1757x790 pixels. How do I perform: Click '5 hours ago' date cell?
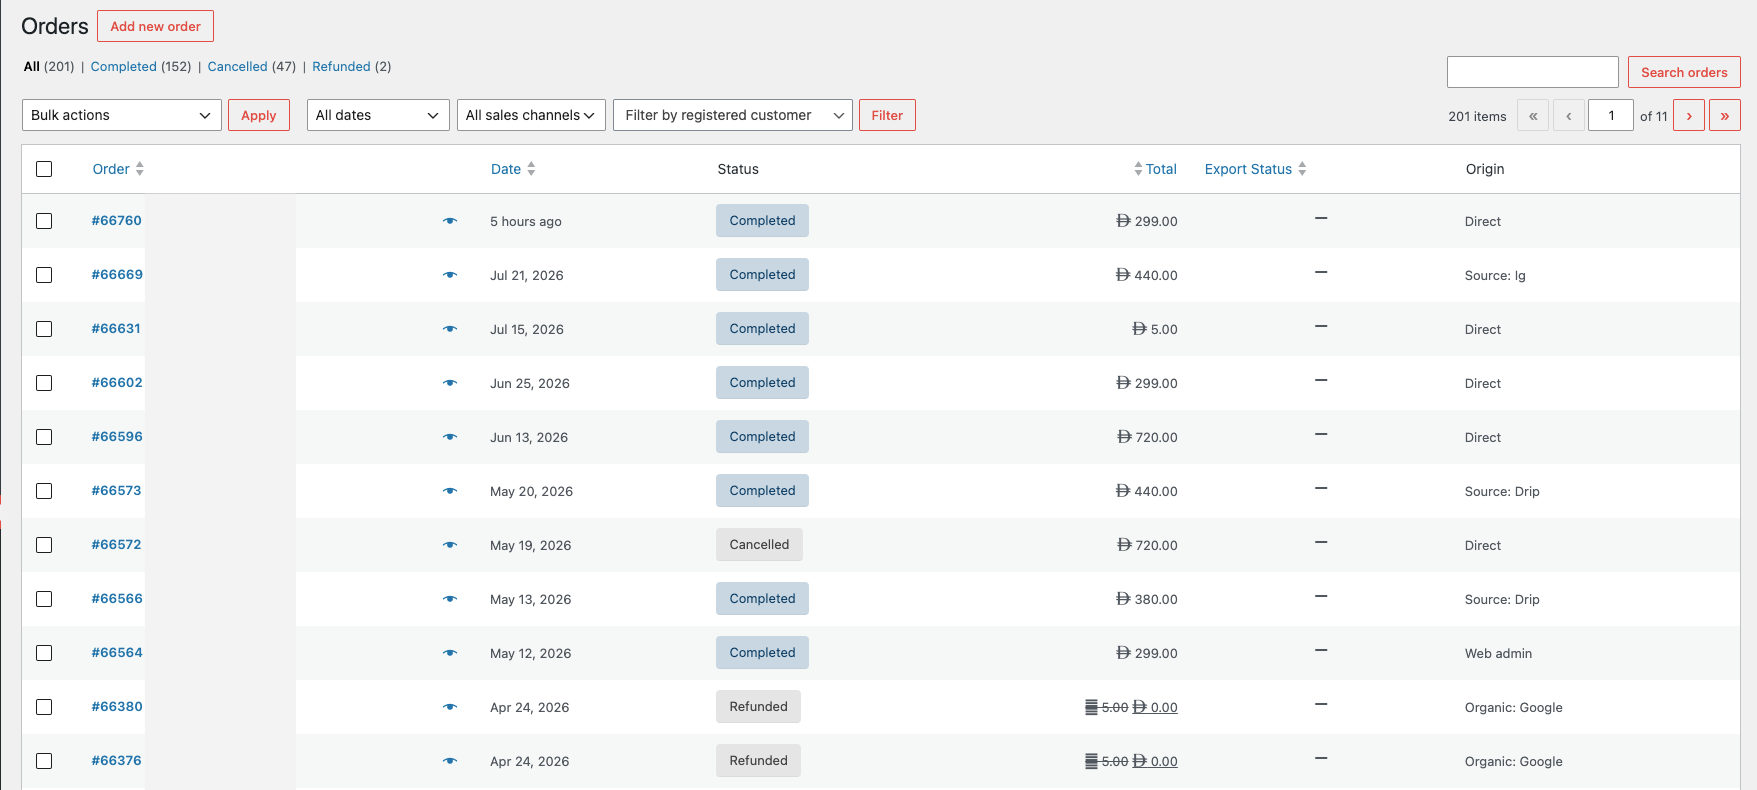pos(526,221)
